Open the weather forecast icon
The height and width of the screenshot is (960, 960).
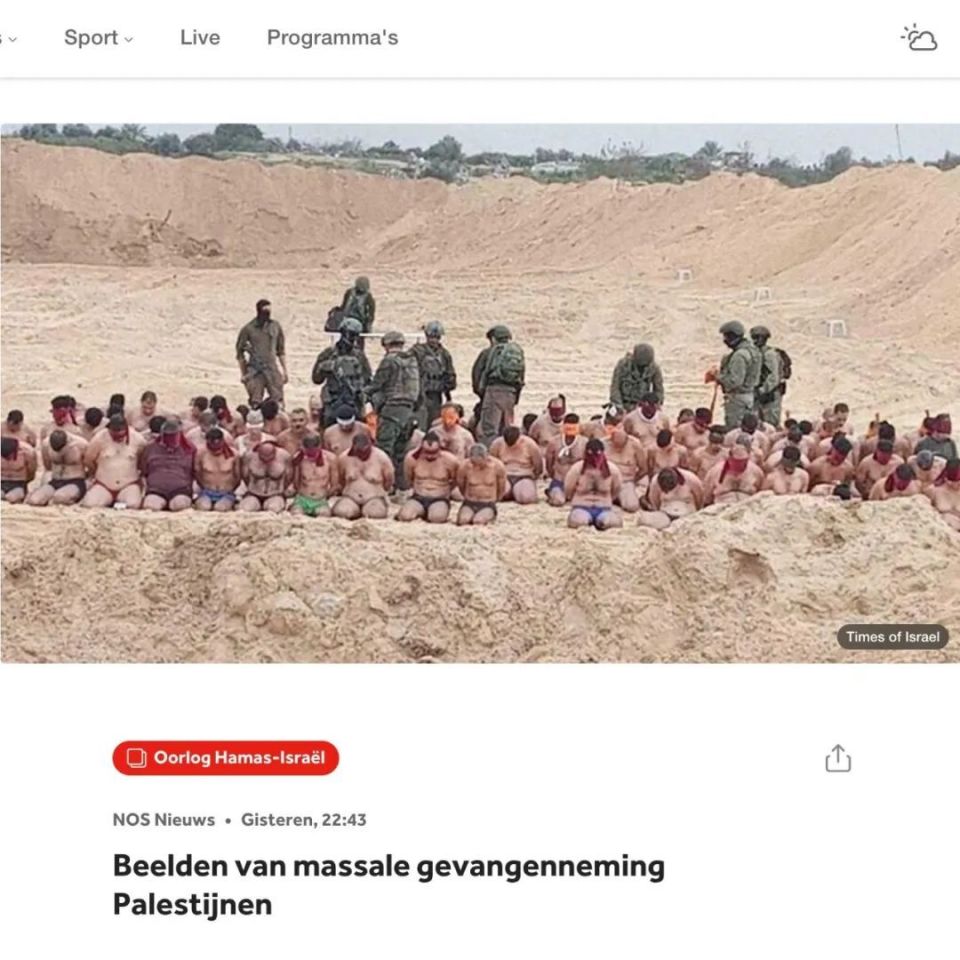[x=919, y=38]
